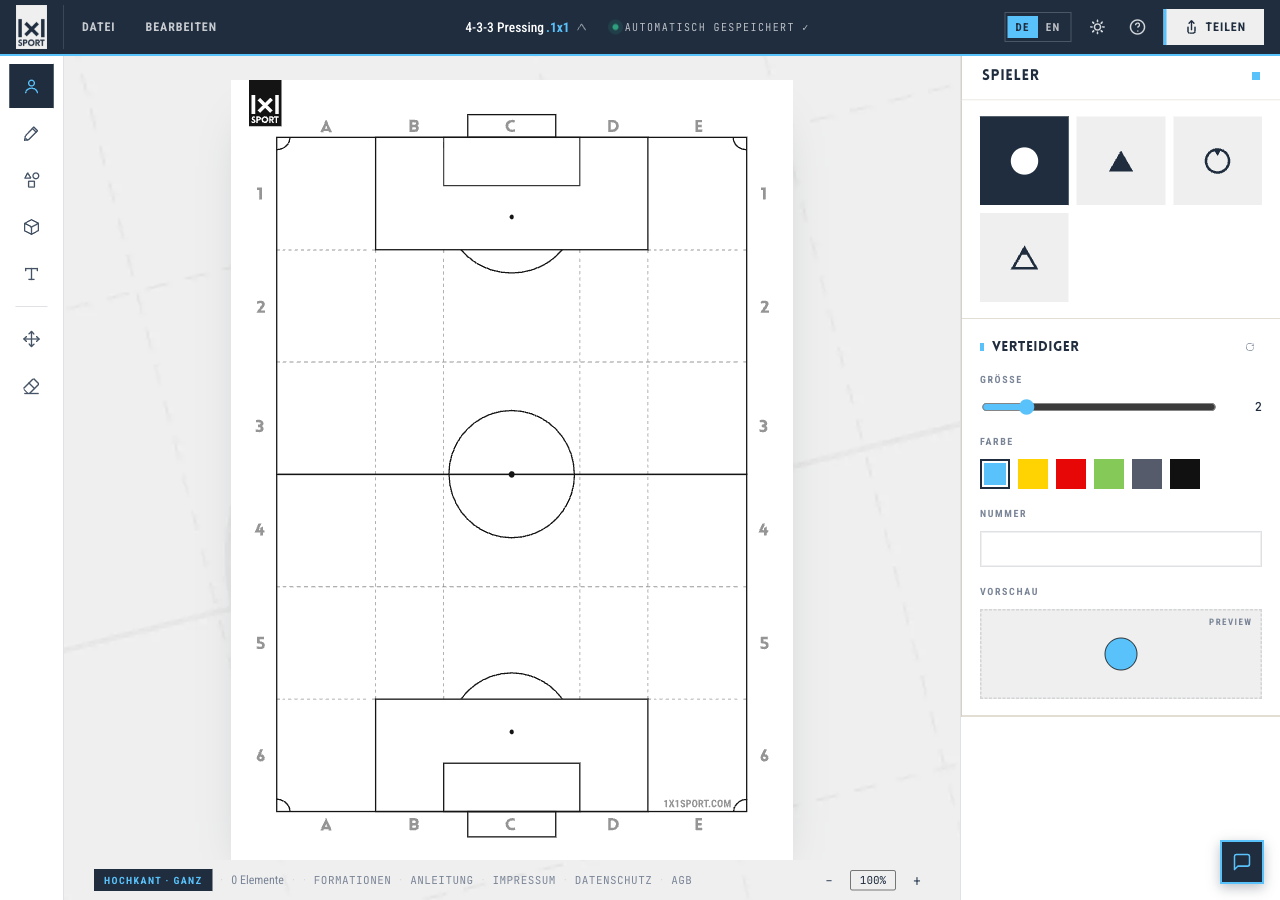Pick the solid triangle player type
The width and height of the screenshot is (1280, 900).
tap(1121, 161)
